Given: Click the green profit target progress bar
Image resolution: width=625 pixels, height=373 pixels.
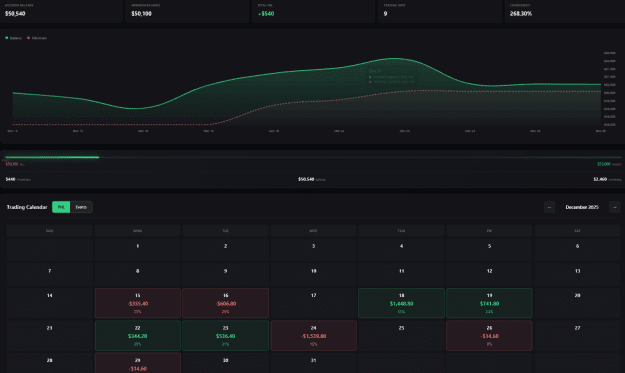Looking at the screenshot, I should point(52,157).
